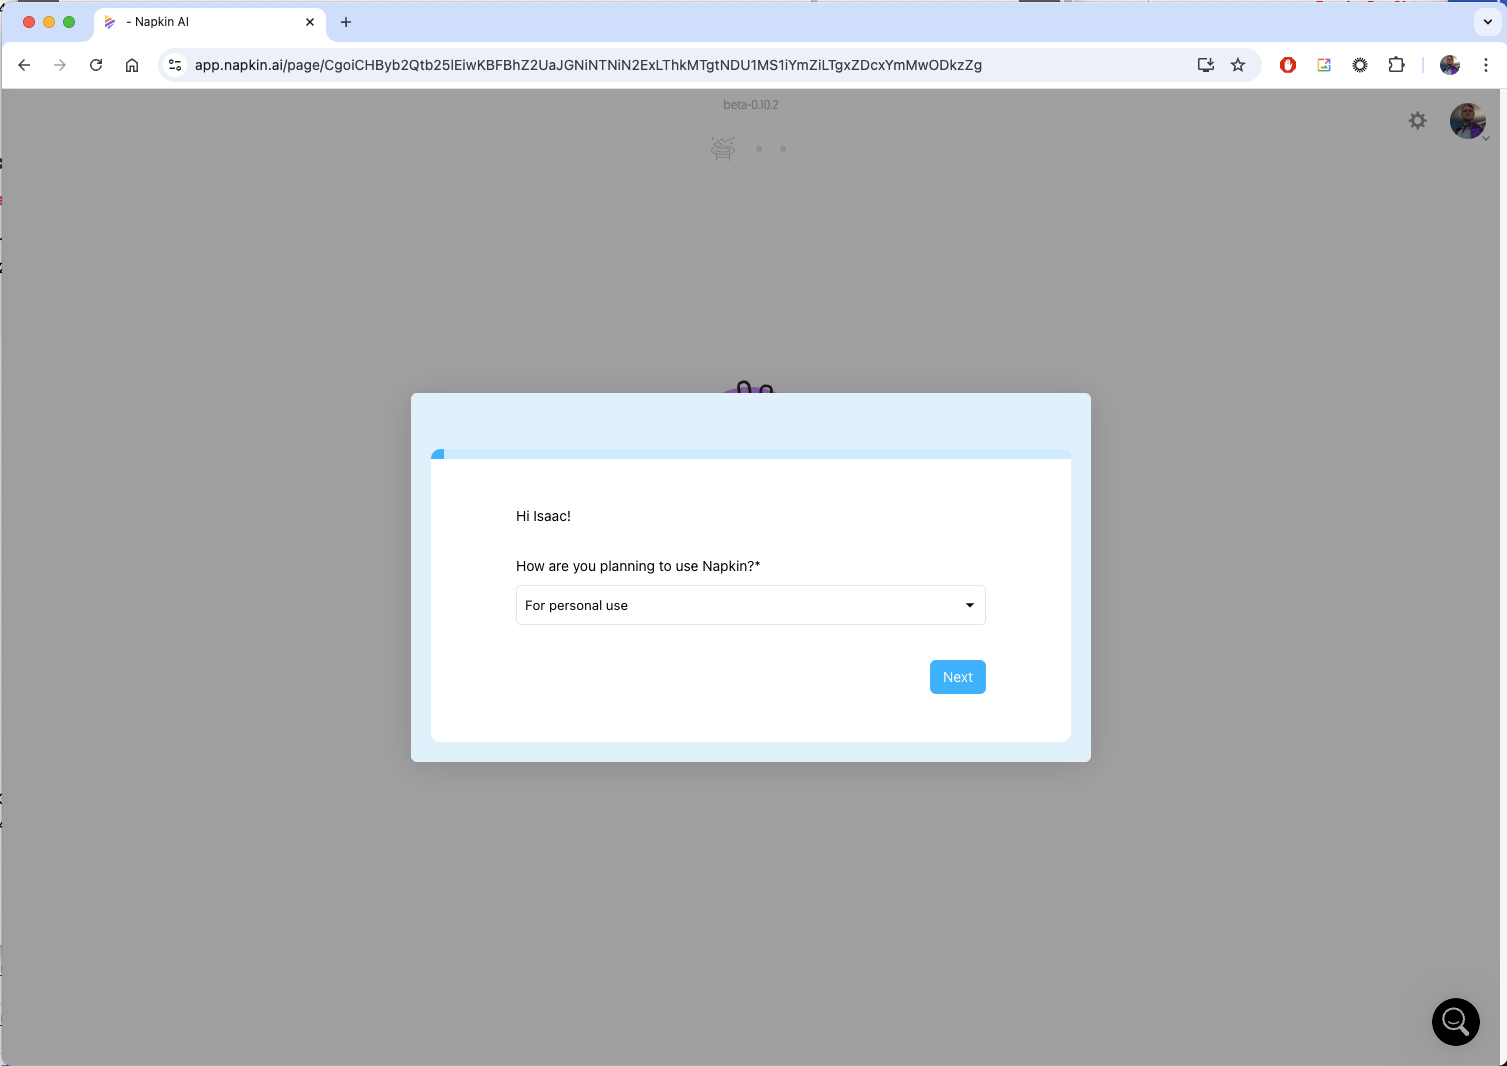The width and height of the screenshot is (1507, 1066).
Task: View site information icon in address bar
Action: click(x=175, y=65)
